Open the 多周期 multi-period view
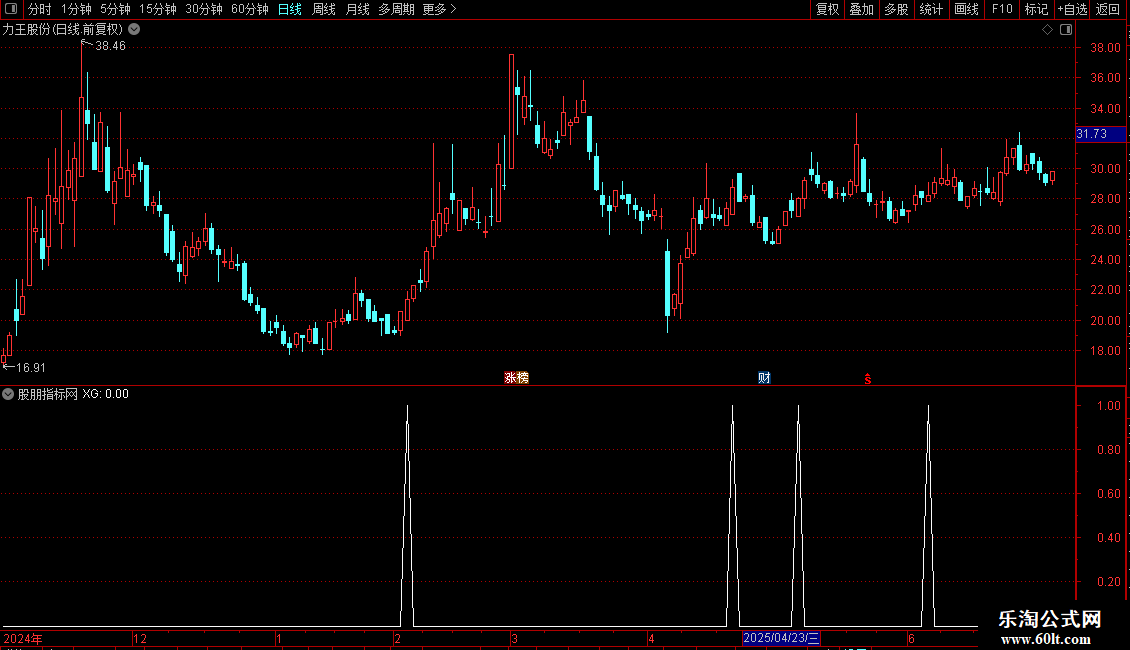1130x650 pixels. [x=396, y=9]
